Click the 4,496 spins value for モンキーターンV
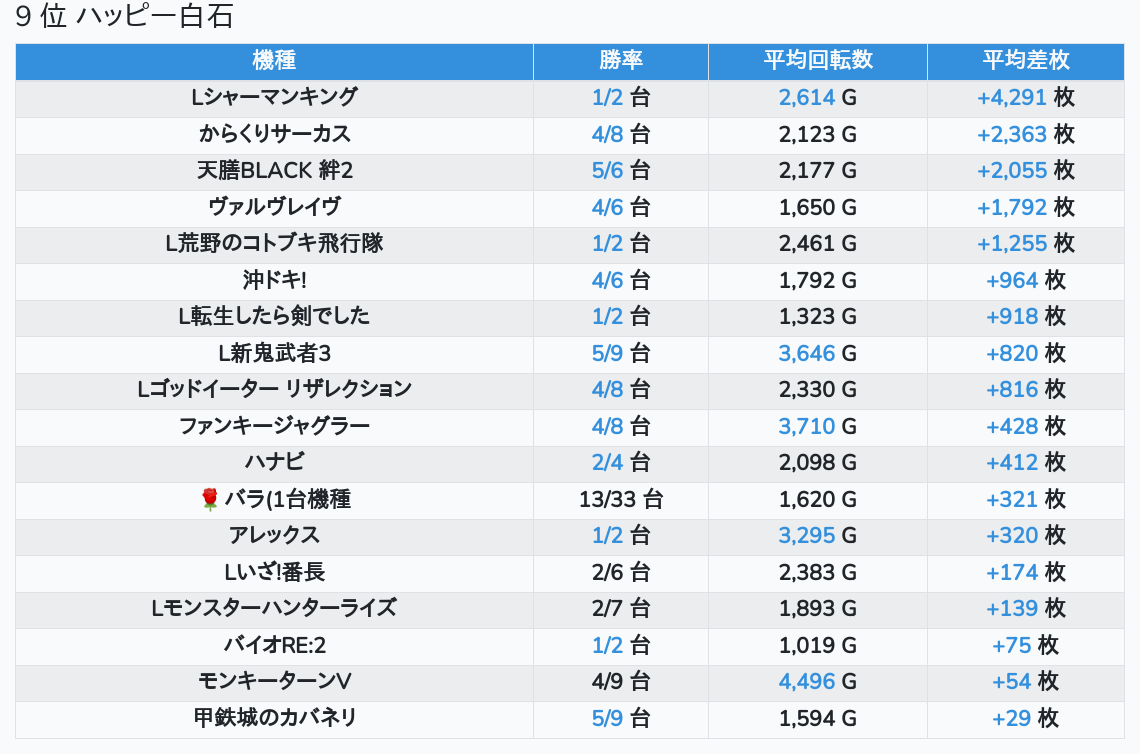Screen dimensions: 1140x754 [806, 681]
